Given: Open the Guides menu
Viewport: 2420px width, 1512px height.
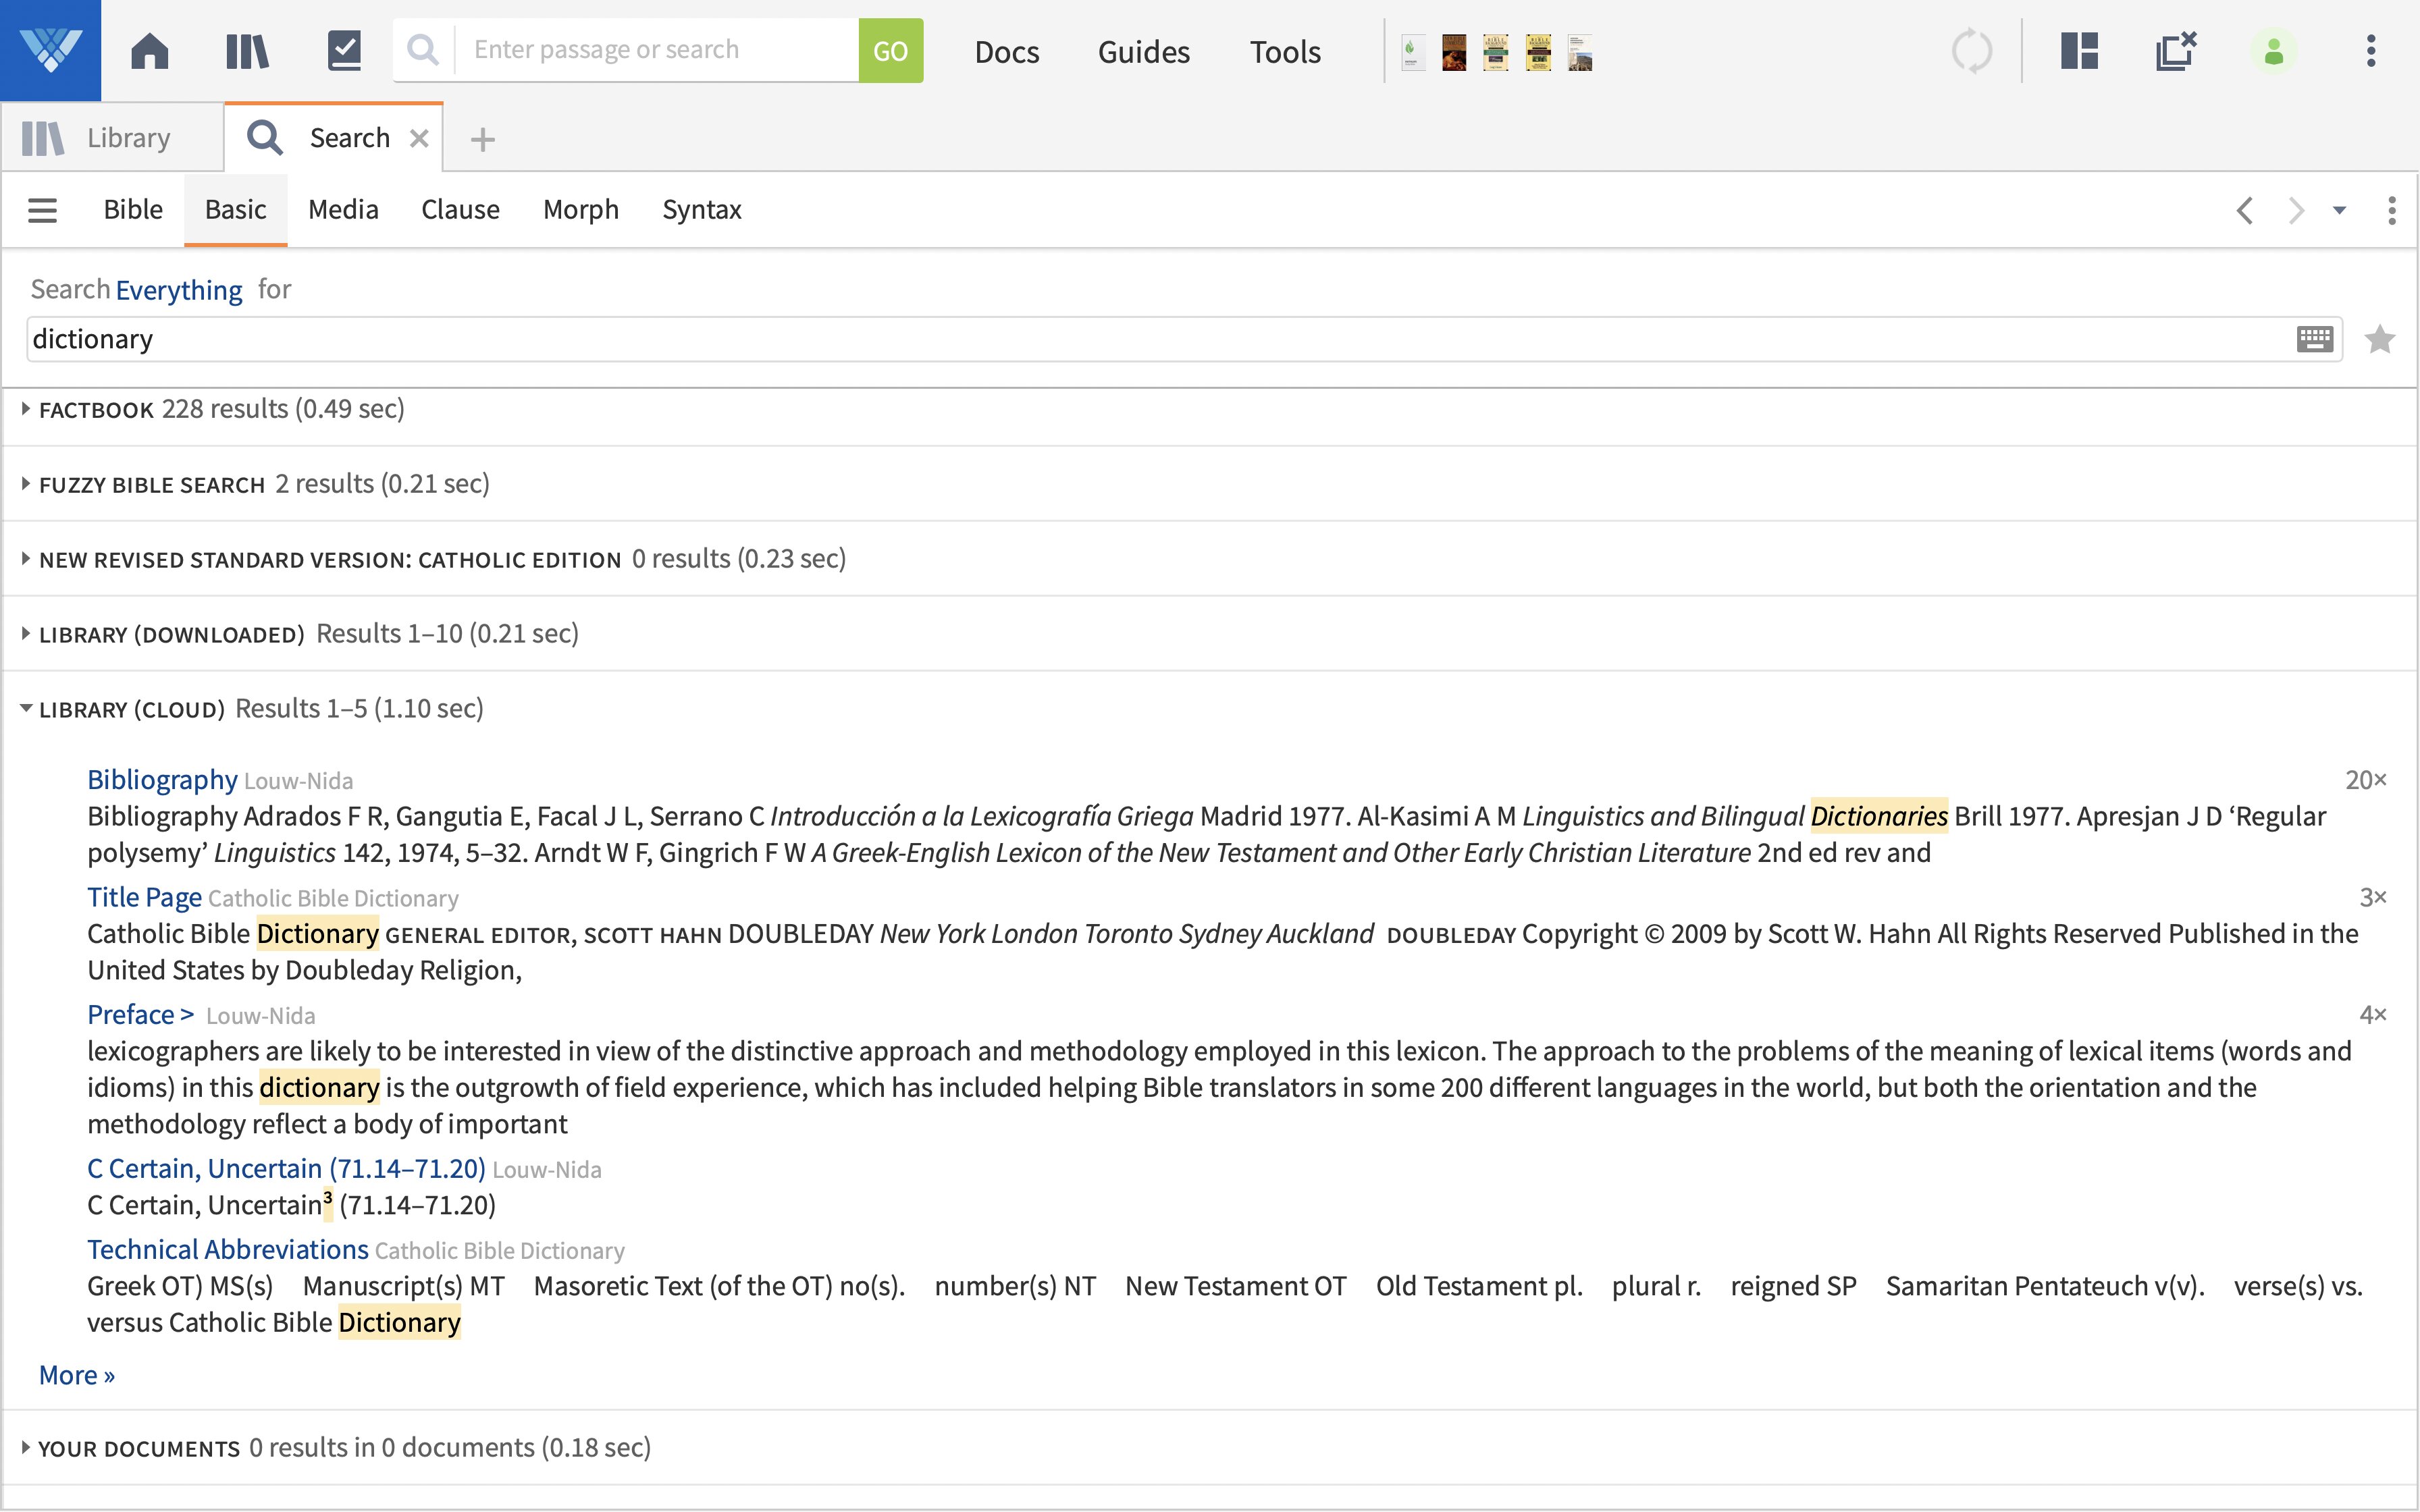Looking at the screenshot, I should click(x=1144, y=51).
